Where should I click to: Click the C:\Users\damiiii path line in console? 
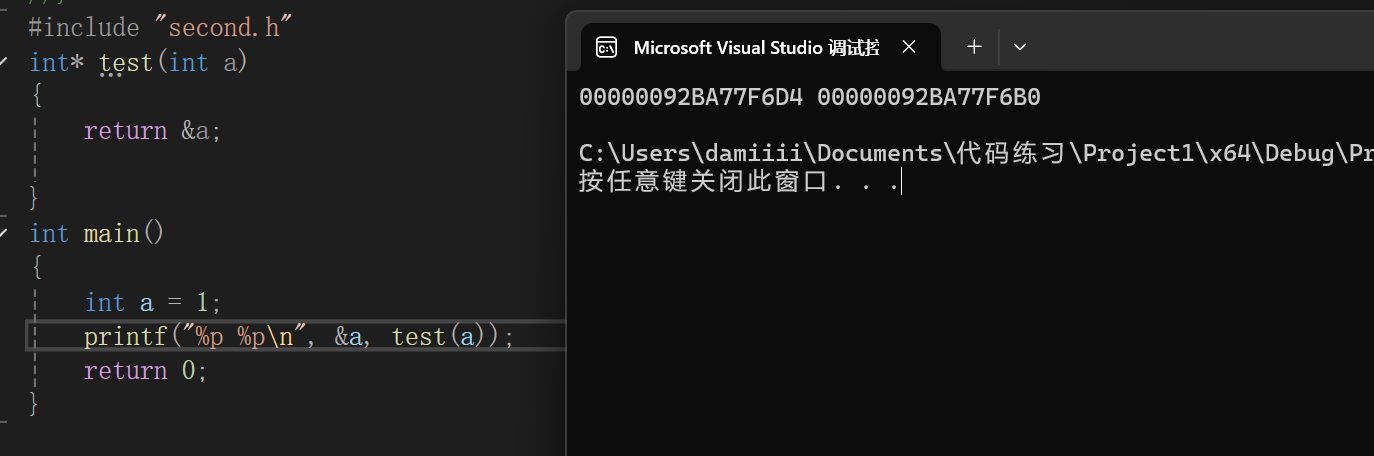pyautogui.click(x=960, y=153)
